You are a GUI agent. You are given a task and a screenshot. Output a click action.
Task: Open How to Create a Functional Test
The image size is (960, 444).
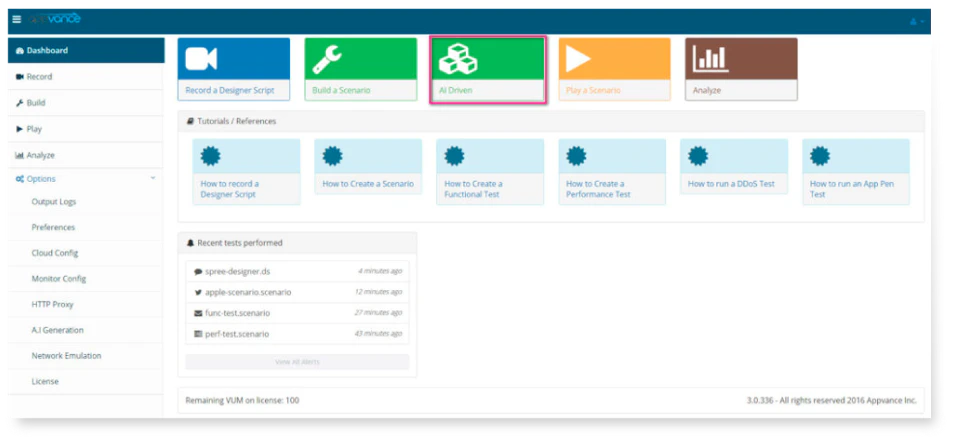(473, 189)
